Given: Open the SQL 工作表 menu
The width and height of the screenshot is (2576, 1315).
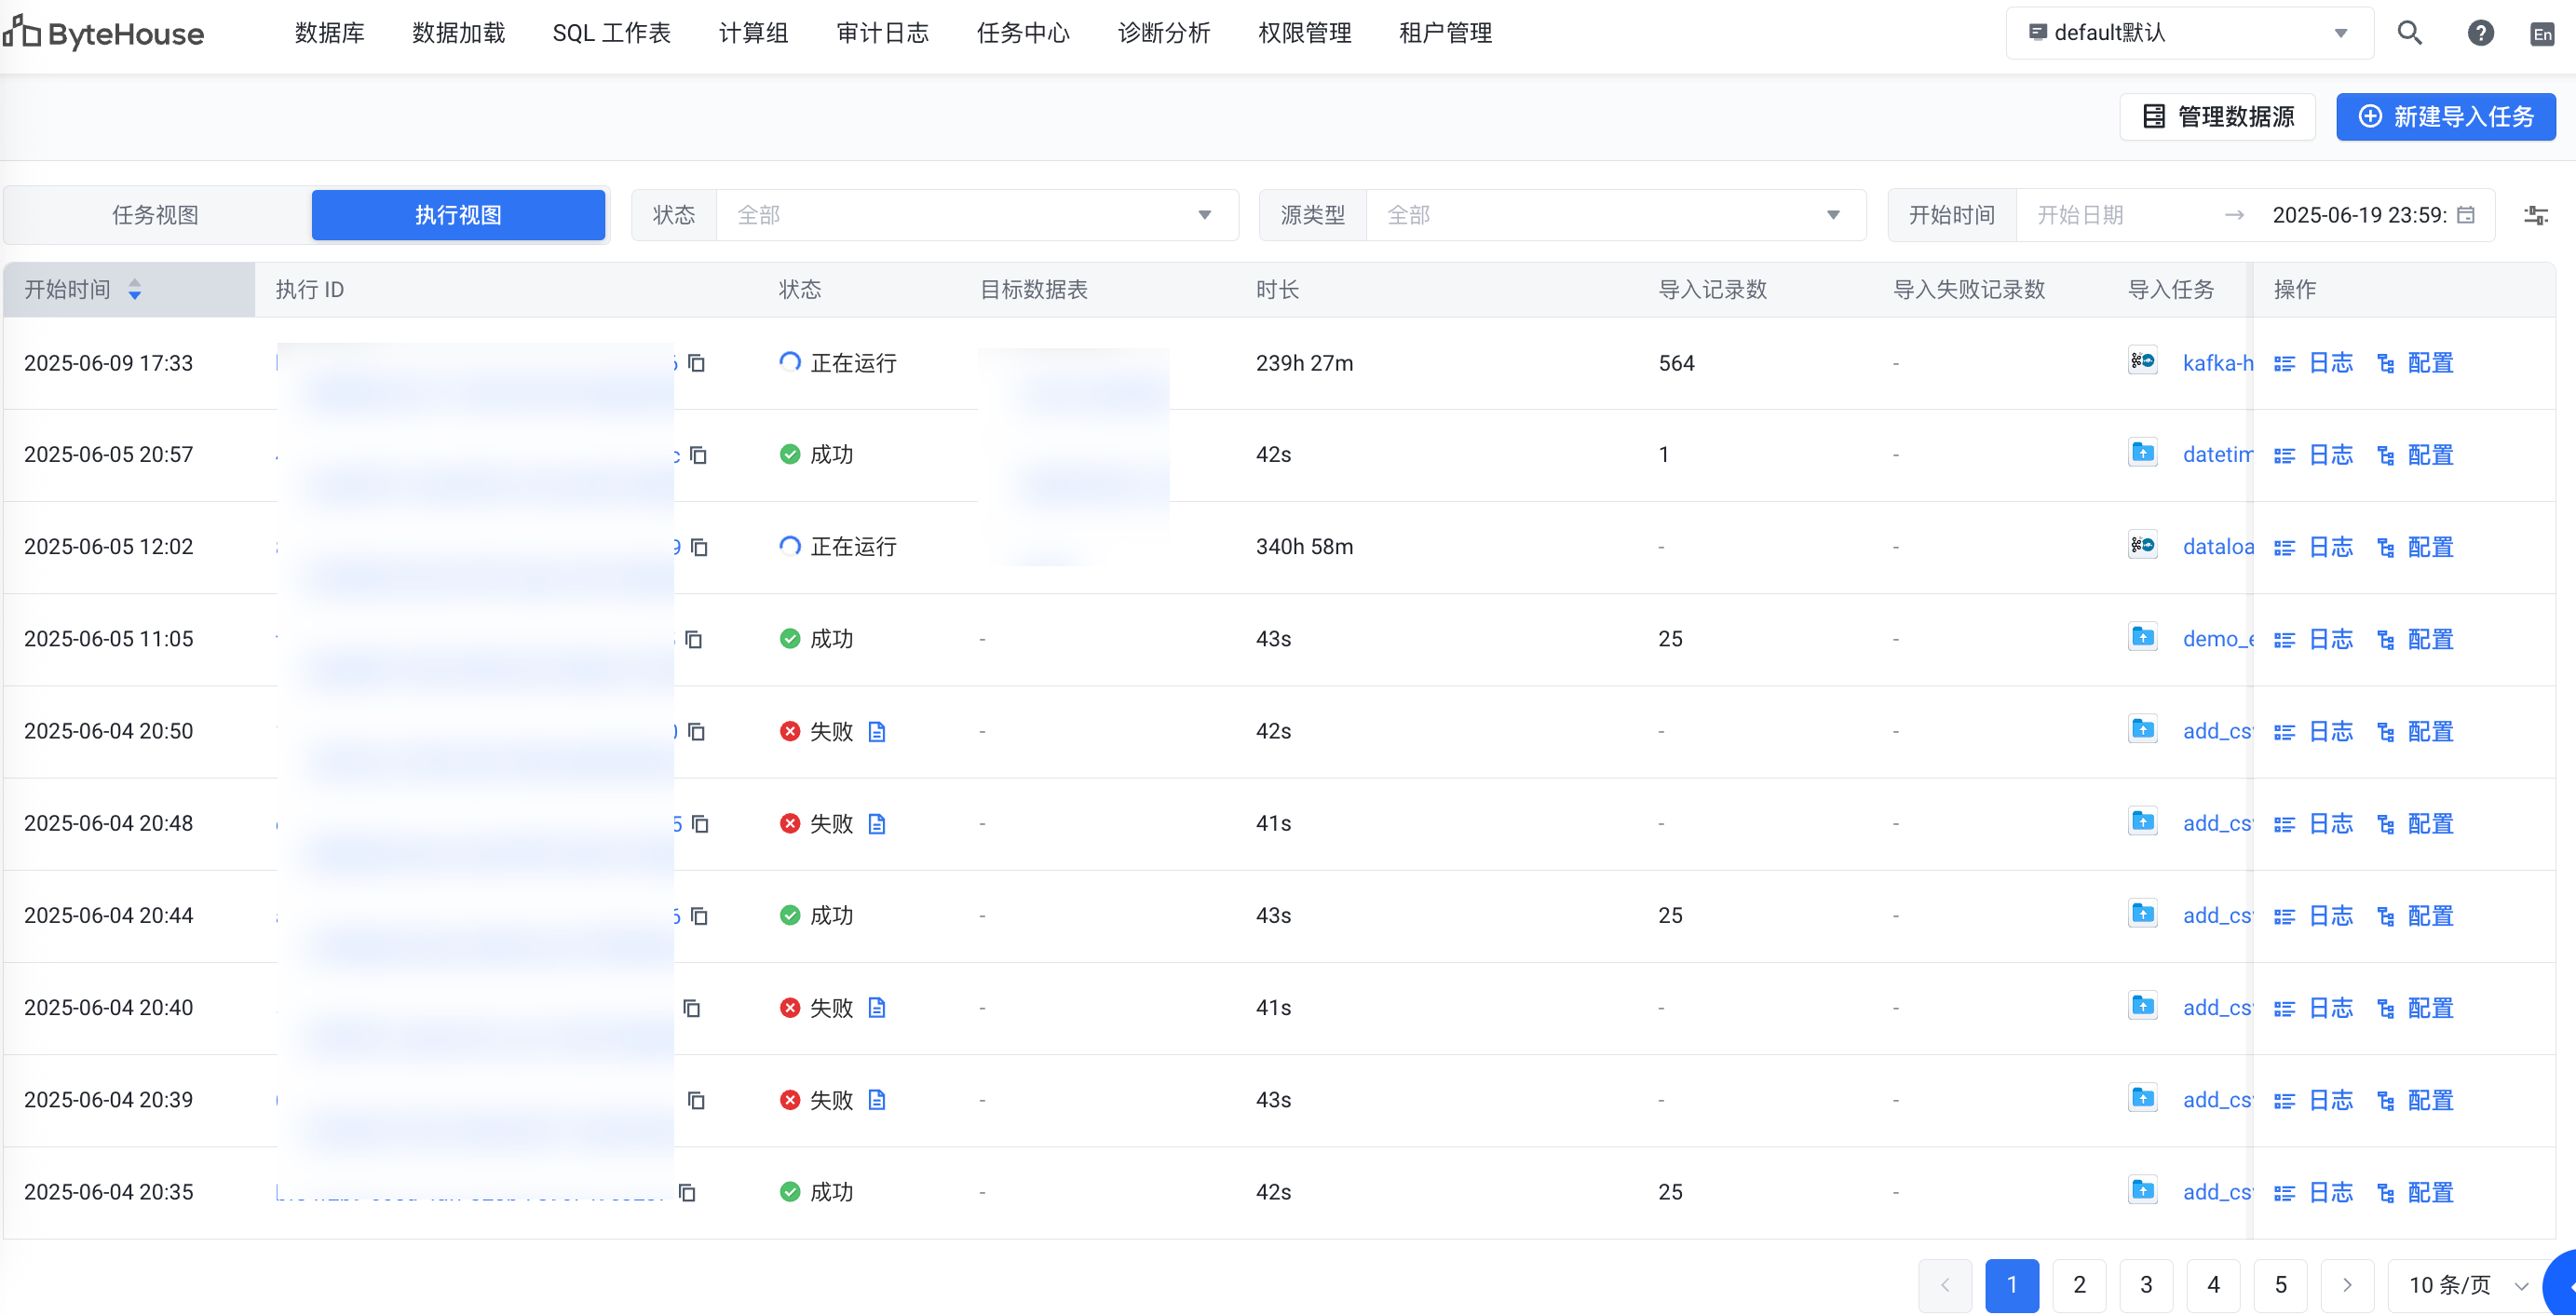Looking at the screenshot, I should coord(611,33).
